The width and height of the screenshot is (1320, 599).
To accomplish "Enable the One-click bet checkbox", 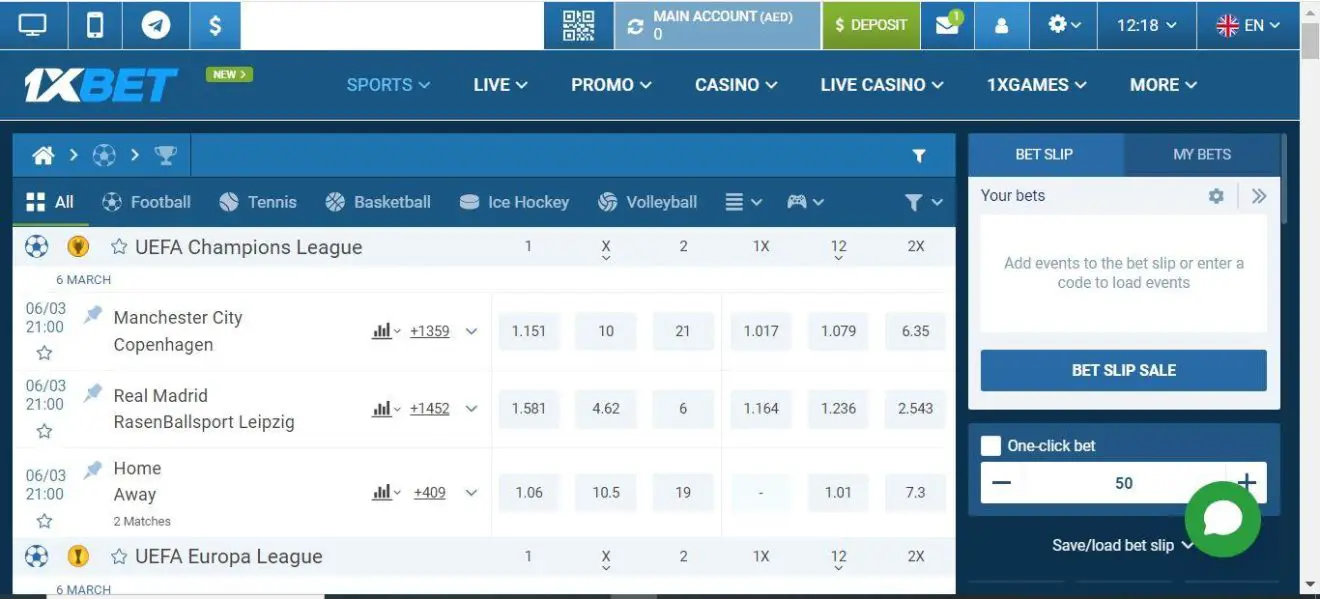I will (x=991, y=446).
